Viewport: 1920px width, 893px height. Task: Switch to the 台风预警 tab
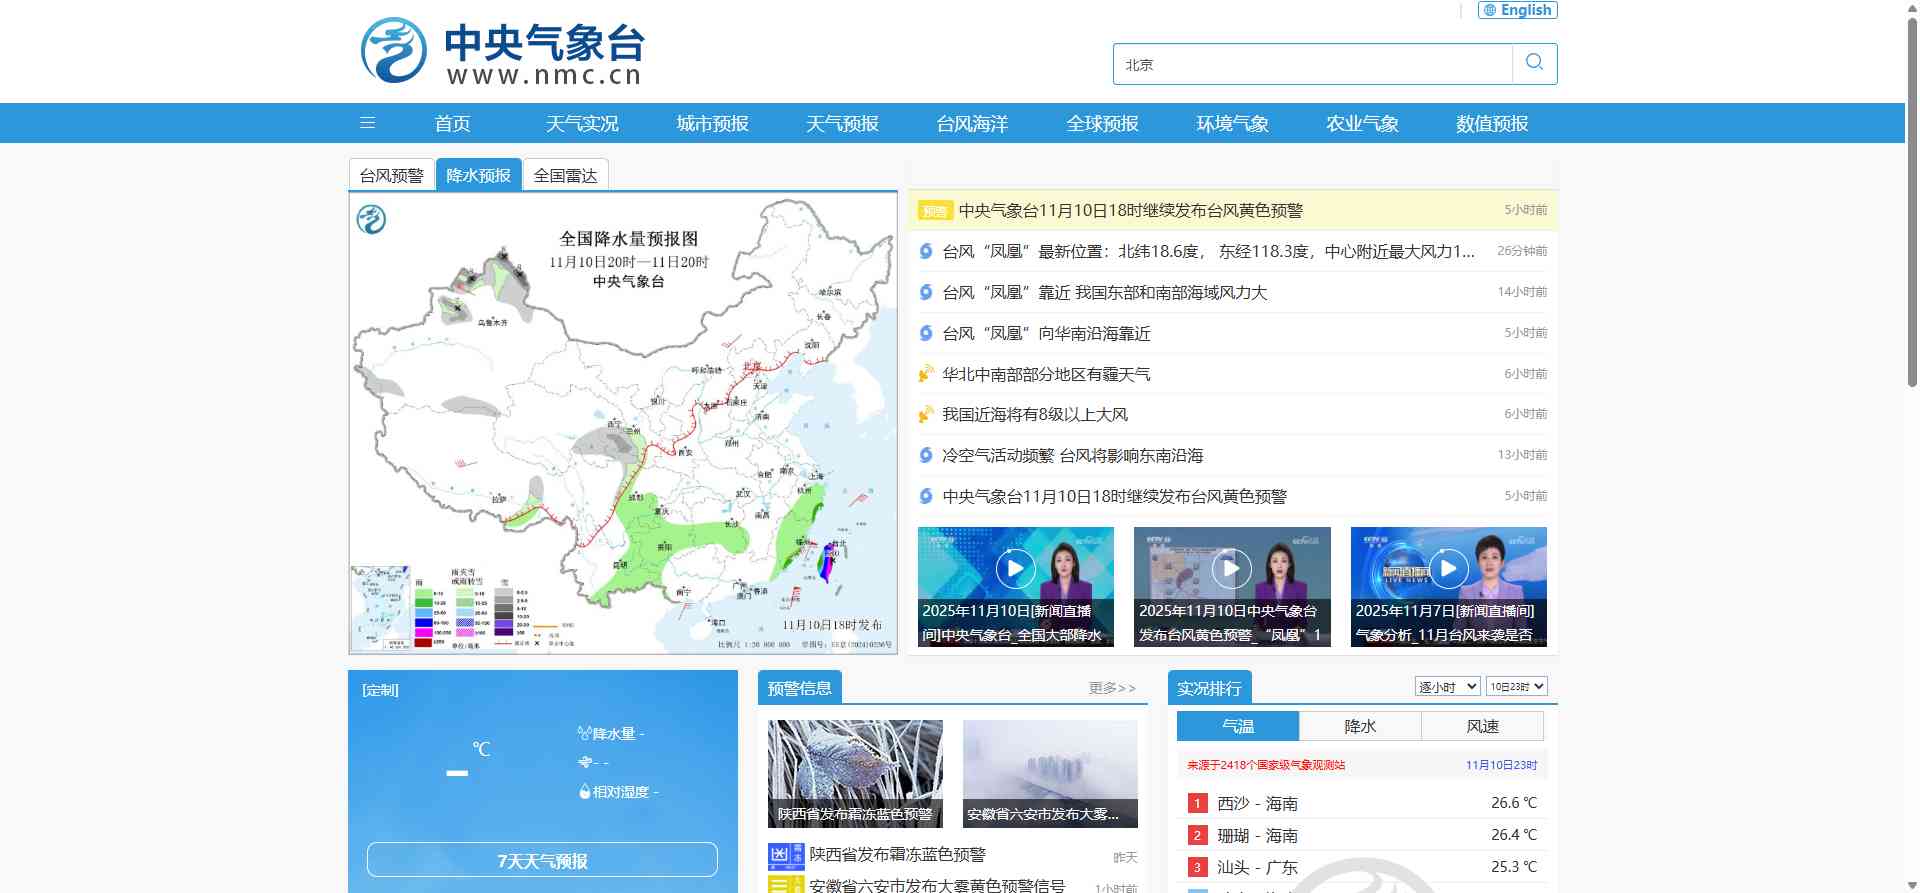(391, 175)
